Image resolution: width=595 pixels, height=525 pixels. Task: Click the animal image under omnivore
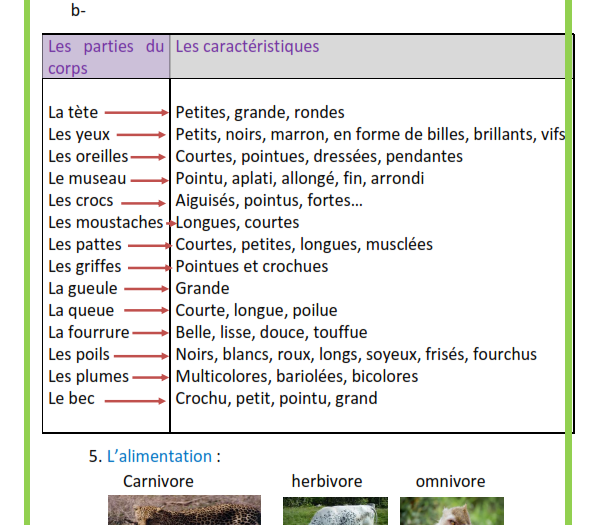452,511
